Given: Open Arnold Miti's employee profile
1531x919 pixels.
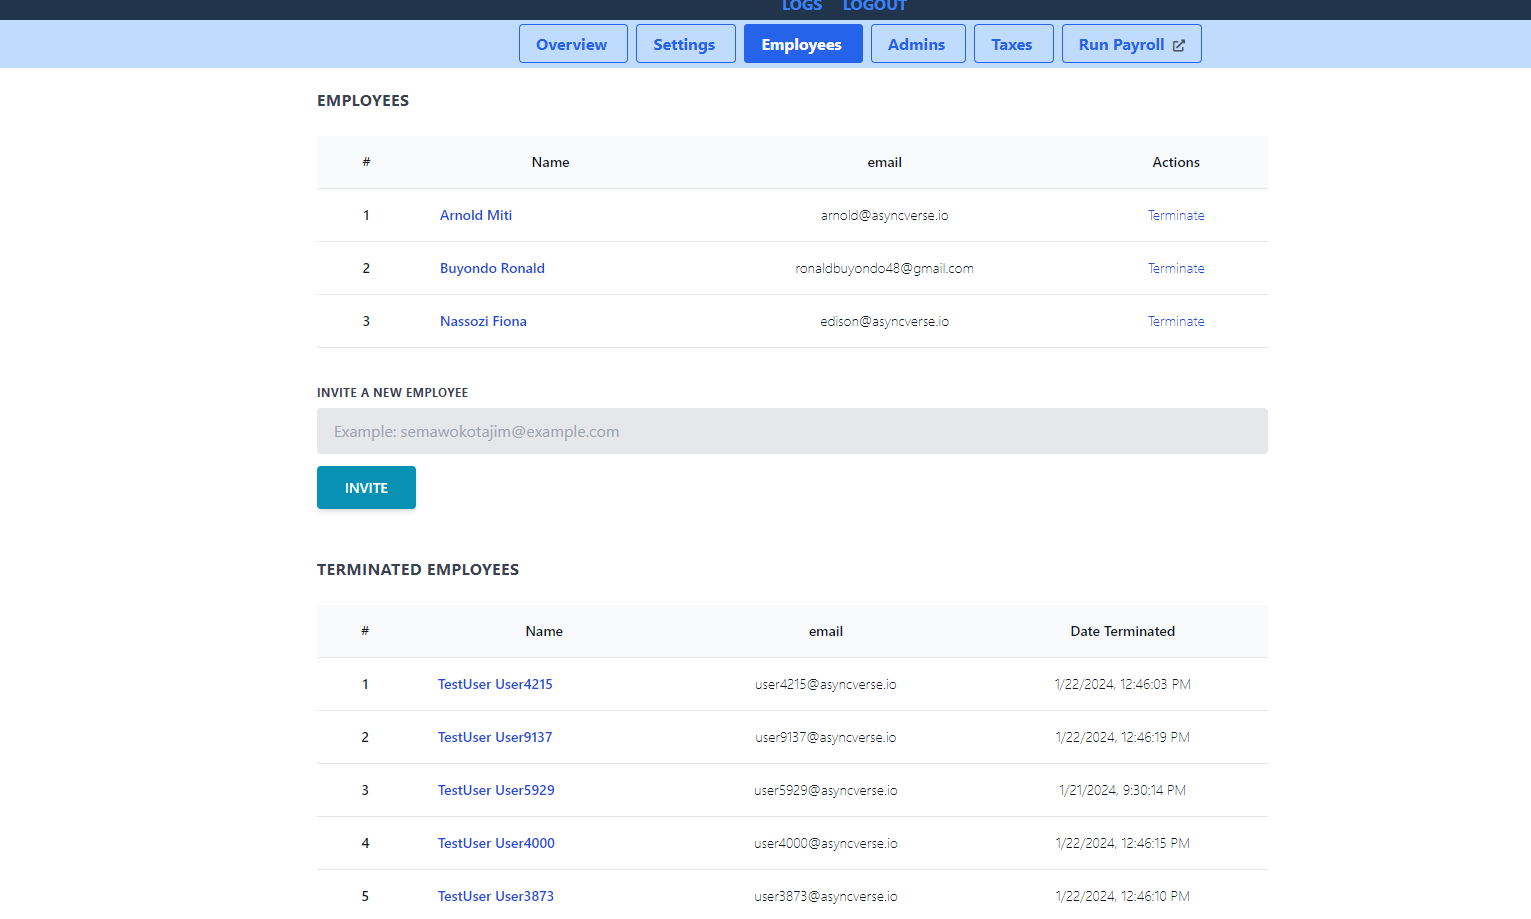Looking at the screenshot, I should [476, 215].
